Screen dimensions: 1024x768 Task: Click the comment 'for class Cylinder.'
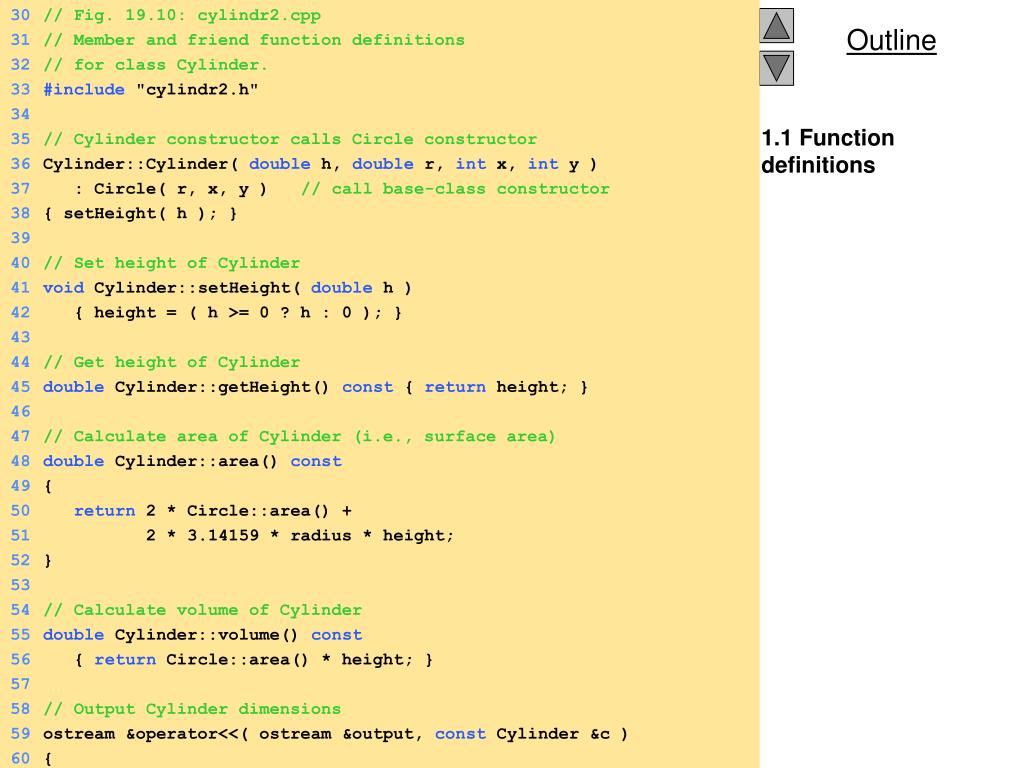point(155,65)
